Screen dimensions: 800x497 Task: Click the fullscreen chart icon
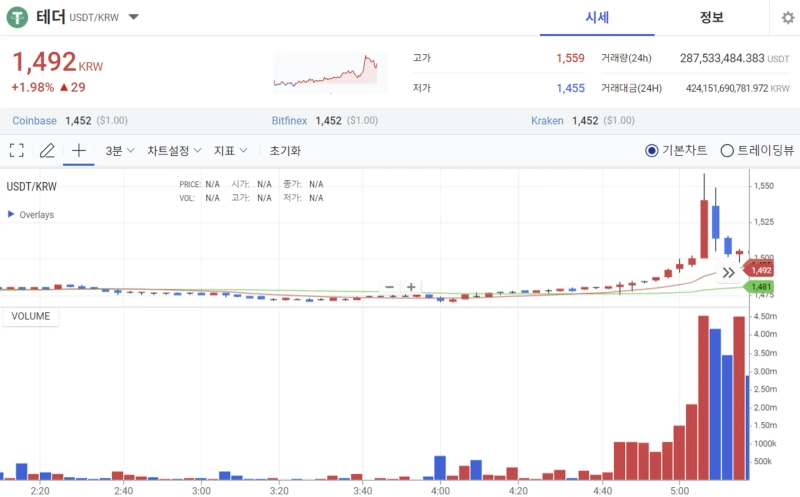(x=16, y=151)
